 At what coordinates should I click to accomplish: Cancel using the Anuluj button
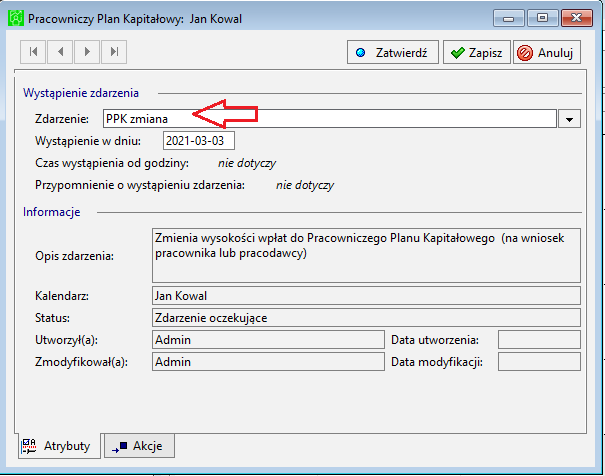pos(547,52)
